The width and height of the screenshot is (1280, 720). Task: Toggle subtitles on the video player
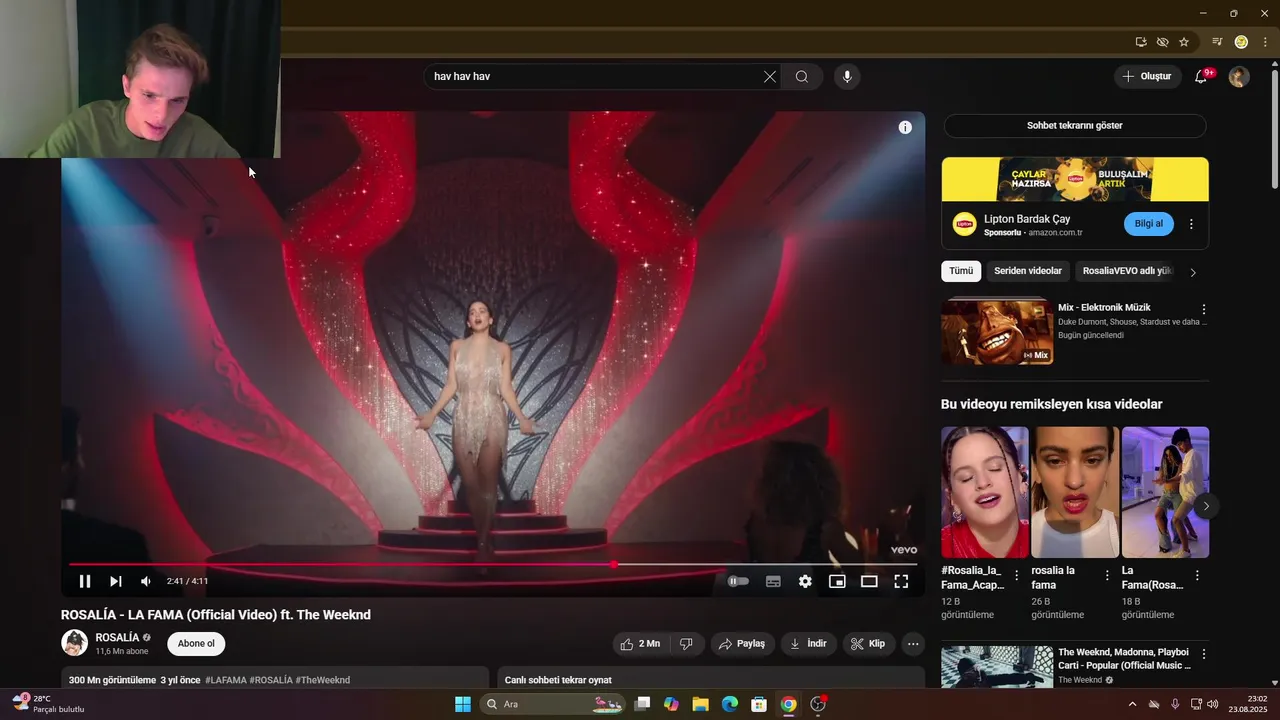773,581
